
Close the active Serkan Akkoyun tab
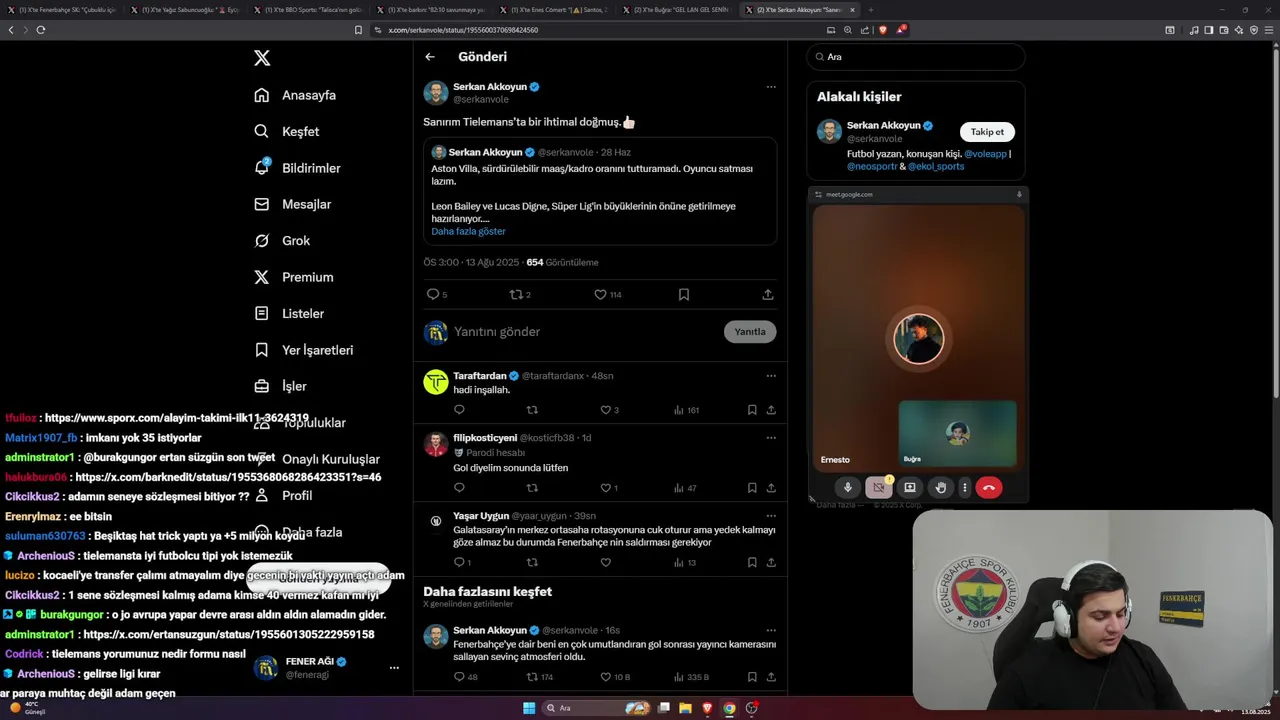(852, 10)
